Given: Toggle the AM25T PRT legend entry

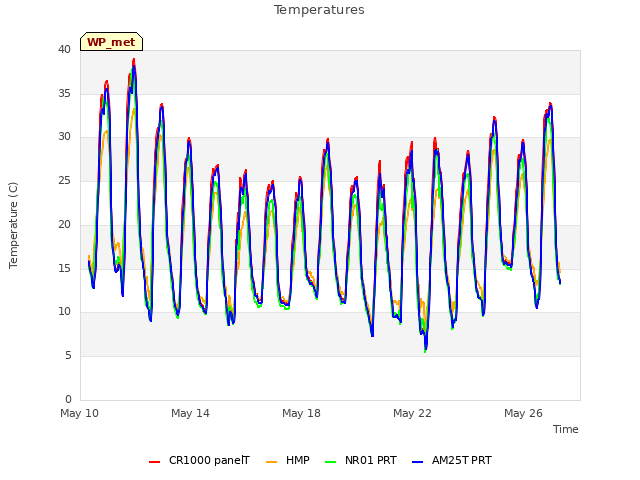Looking at the screenshot, I should [452, 461].
